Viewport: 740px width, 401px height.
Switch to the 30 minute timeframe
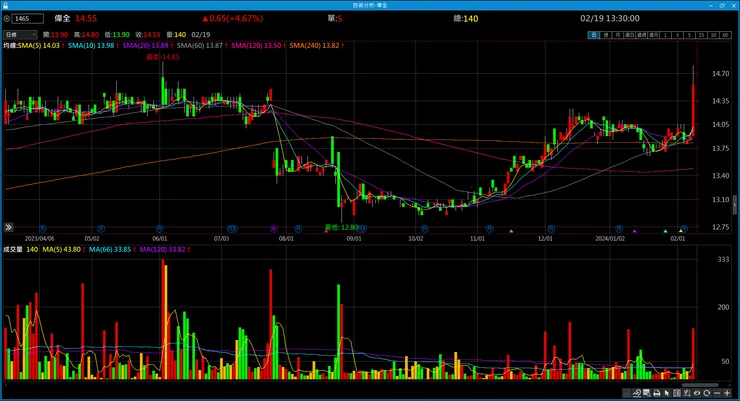point(713,35)
